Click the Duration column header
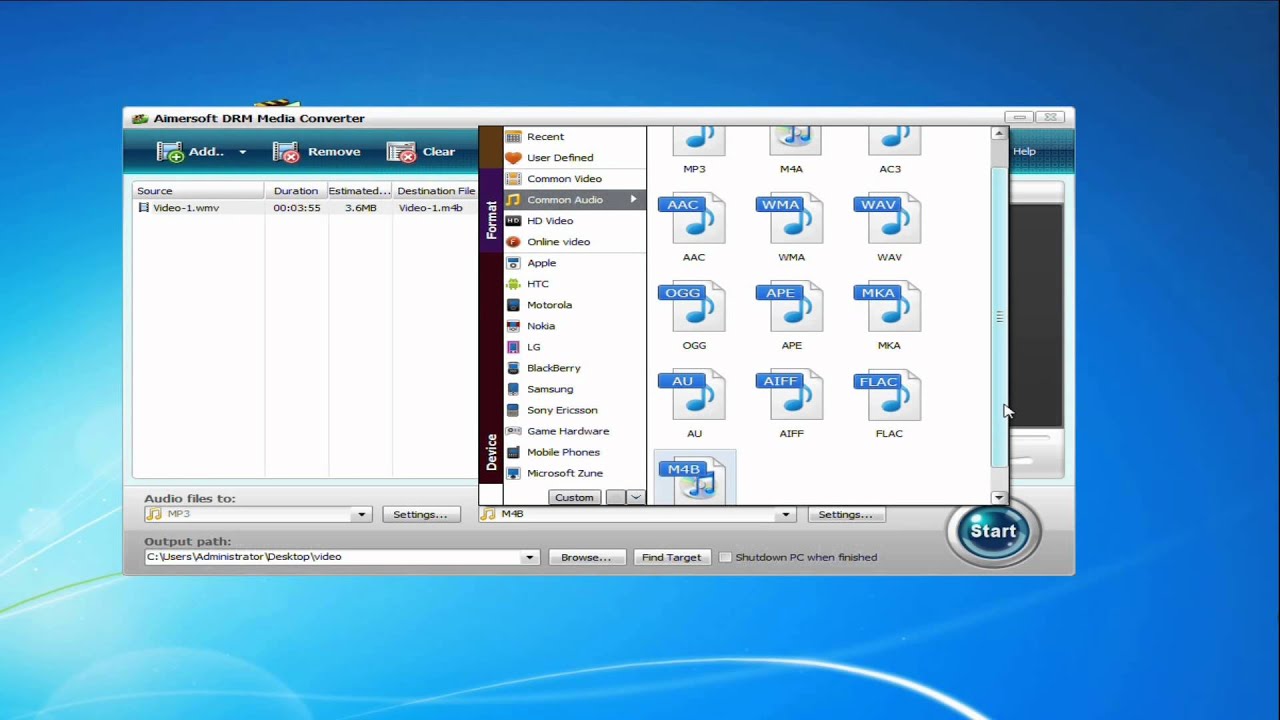The image size is (1280, 720). coord(296,191)
